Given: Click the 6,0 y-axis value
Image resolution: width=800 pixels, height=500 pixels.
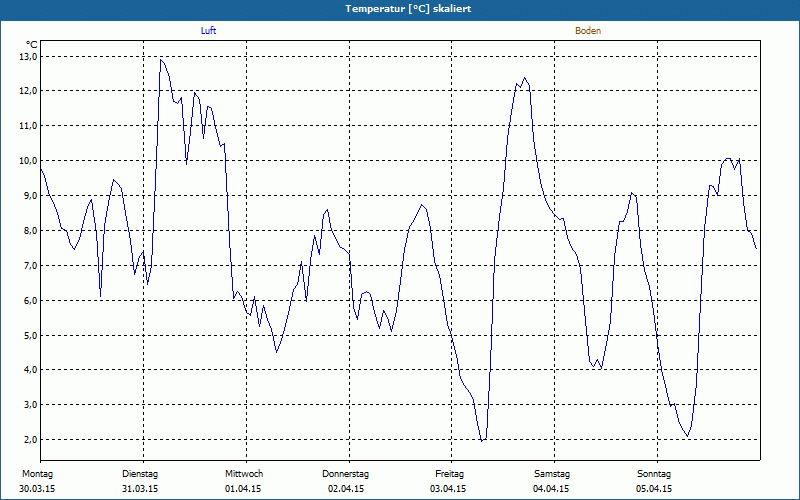Looking at the screenshot, I should pyautogui.click(x=31, y=301).
